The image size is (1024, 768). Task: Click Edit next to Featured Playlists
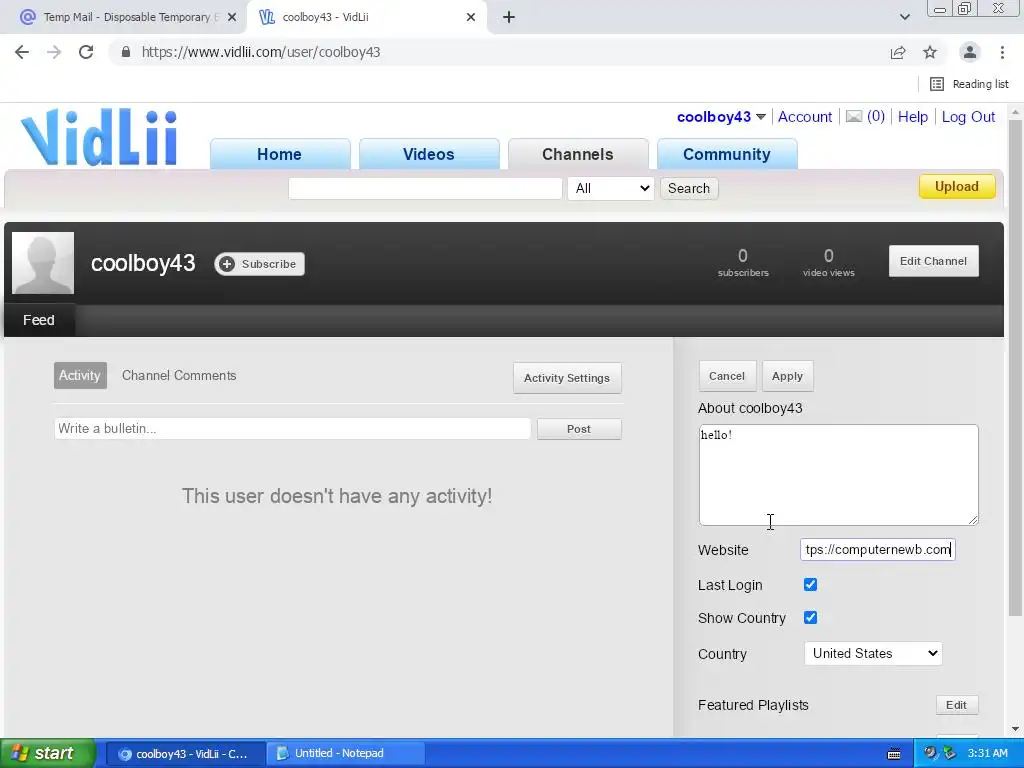click(957, 705)
